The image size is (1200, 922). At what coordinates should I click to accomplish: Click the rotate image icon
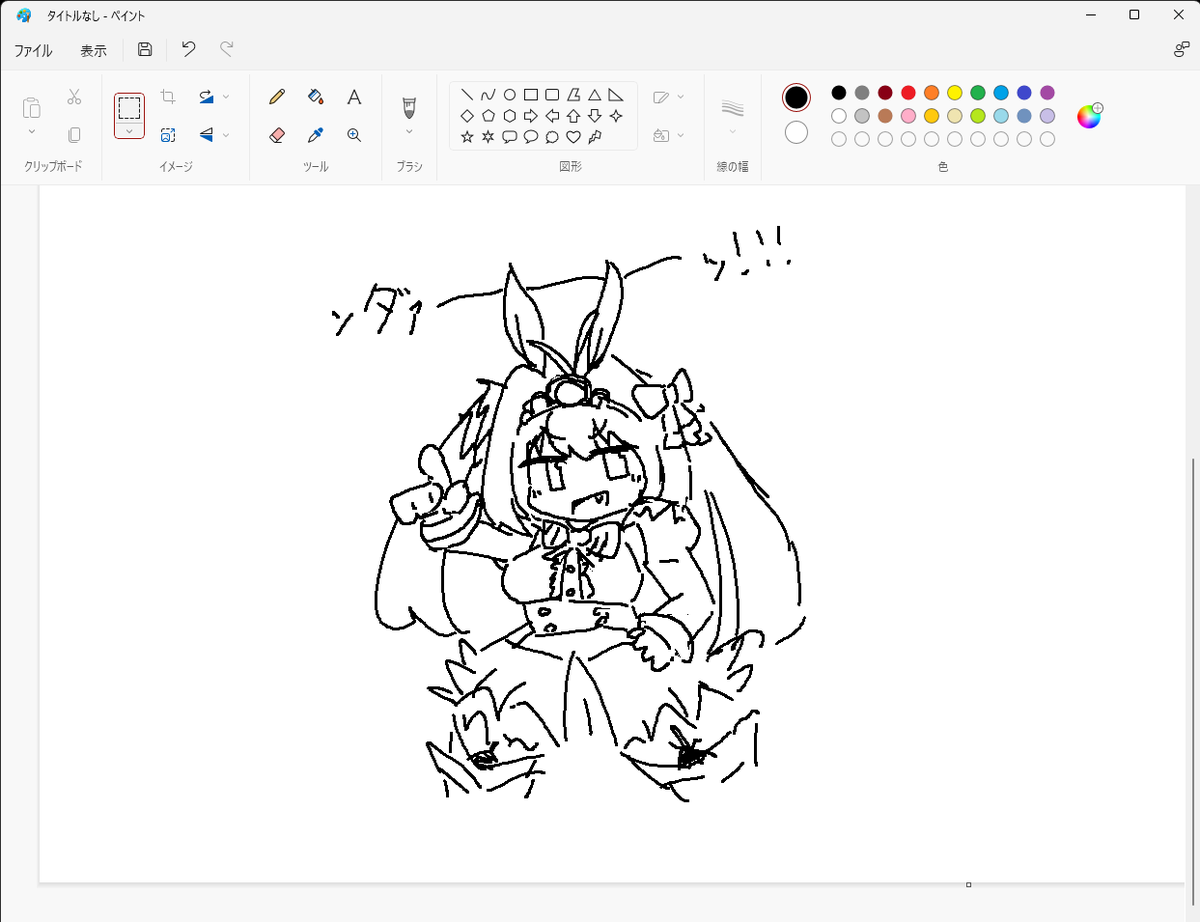[206, 97]
